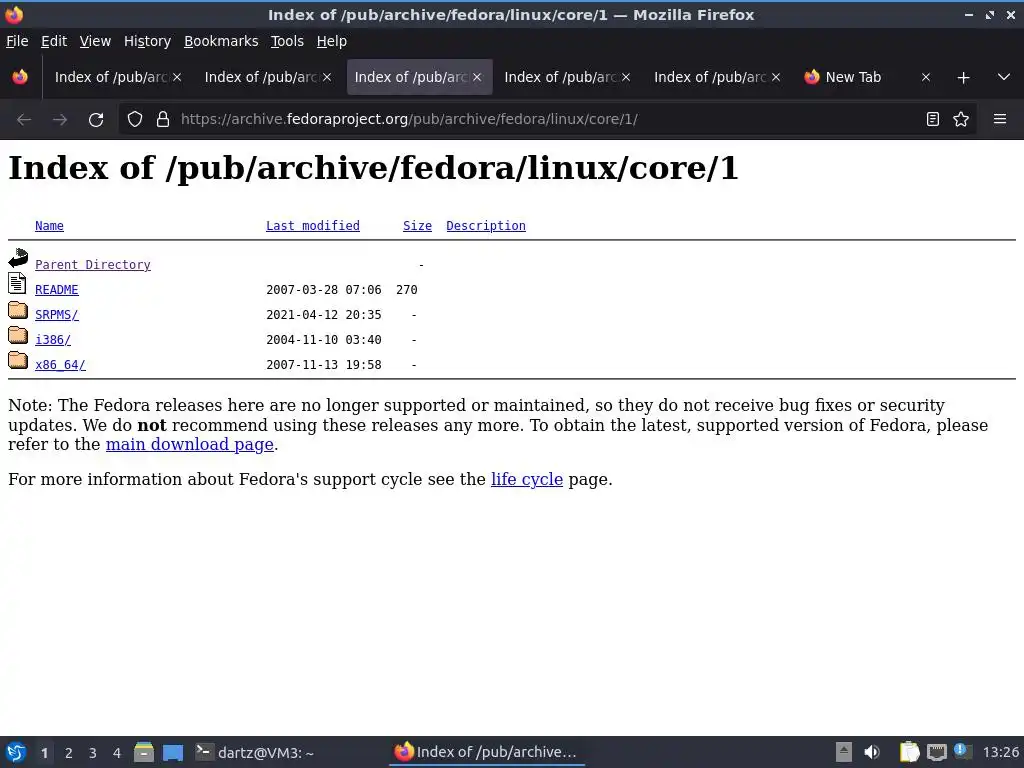Show site security padlock info
Viewport: 1024px width, 768px height.
(163, 120)
